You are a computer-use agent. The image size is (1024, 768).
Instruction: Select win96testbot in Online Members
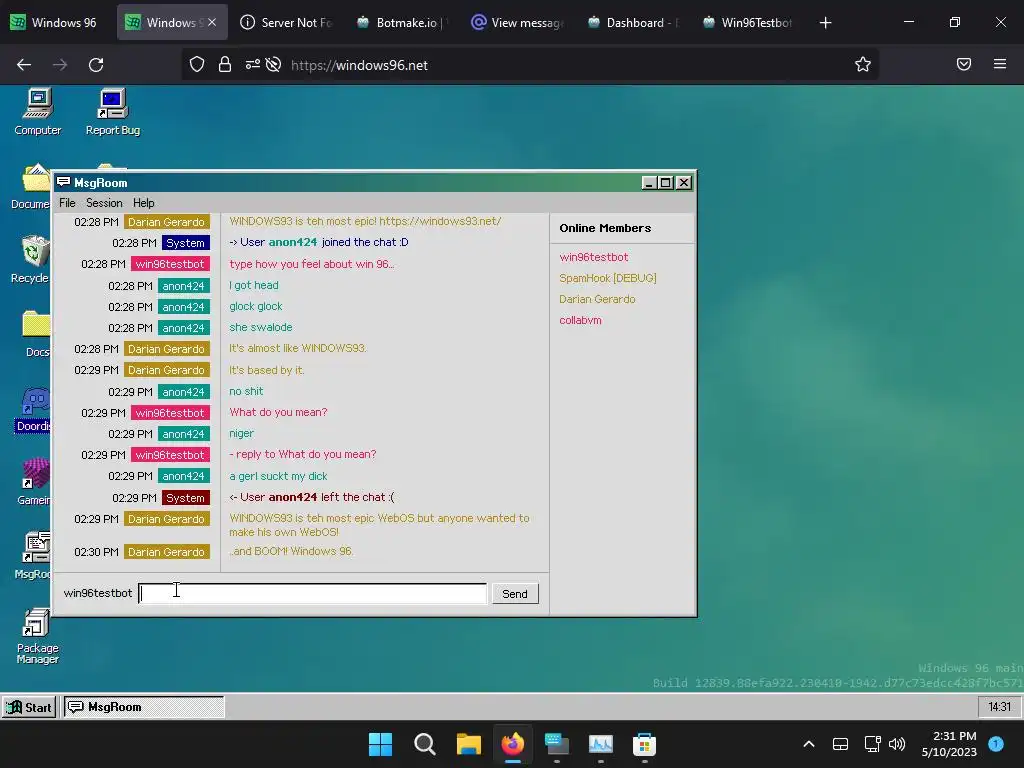tap(594, 257)
